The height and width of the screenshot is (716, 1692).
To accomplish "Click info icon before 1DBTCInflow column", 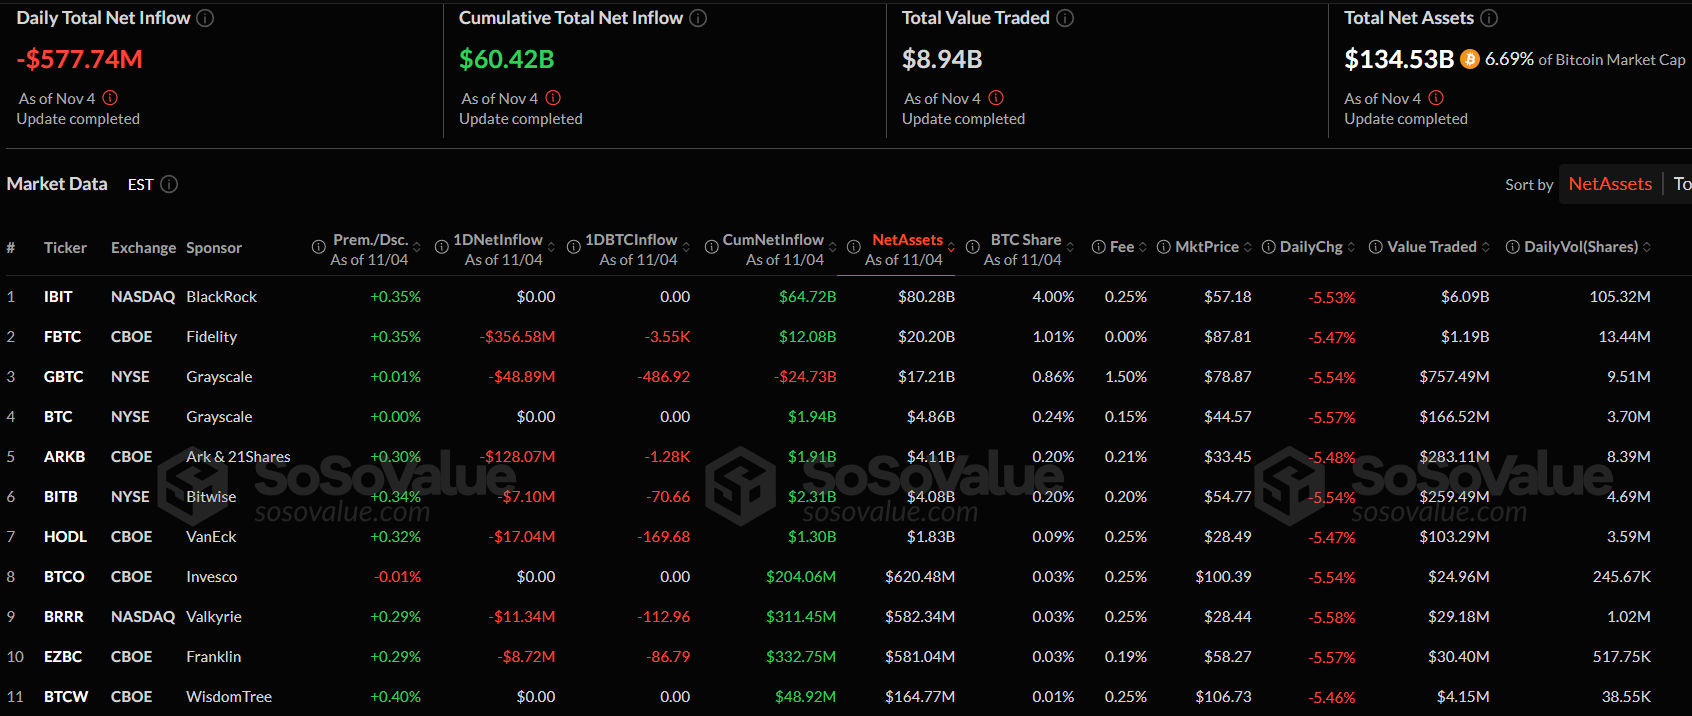I will (x=573, y=247).
